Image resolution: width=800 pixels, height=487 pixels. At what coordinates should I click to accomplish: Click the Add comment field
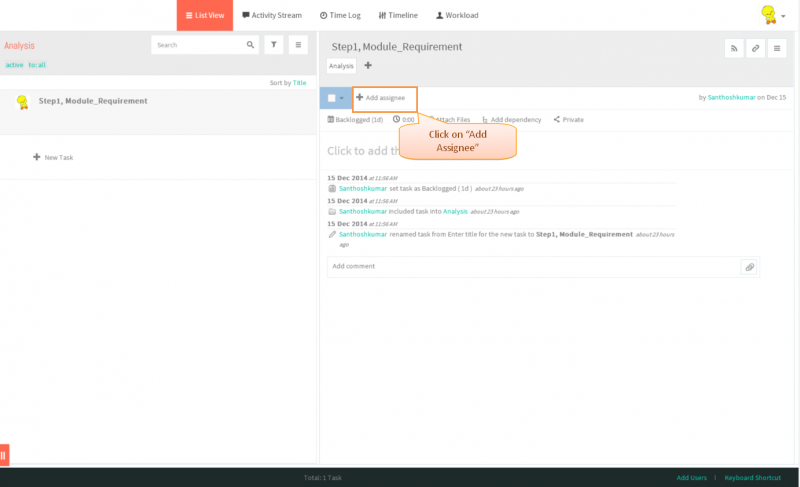pyautogui.click(x=534, y=267)
